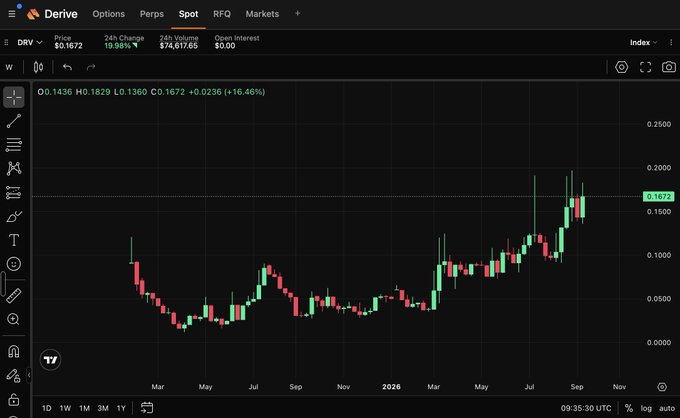Select the pattern drawing tool
Screen dimensions: 680x418
[x=14, y=168]
